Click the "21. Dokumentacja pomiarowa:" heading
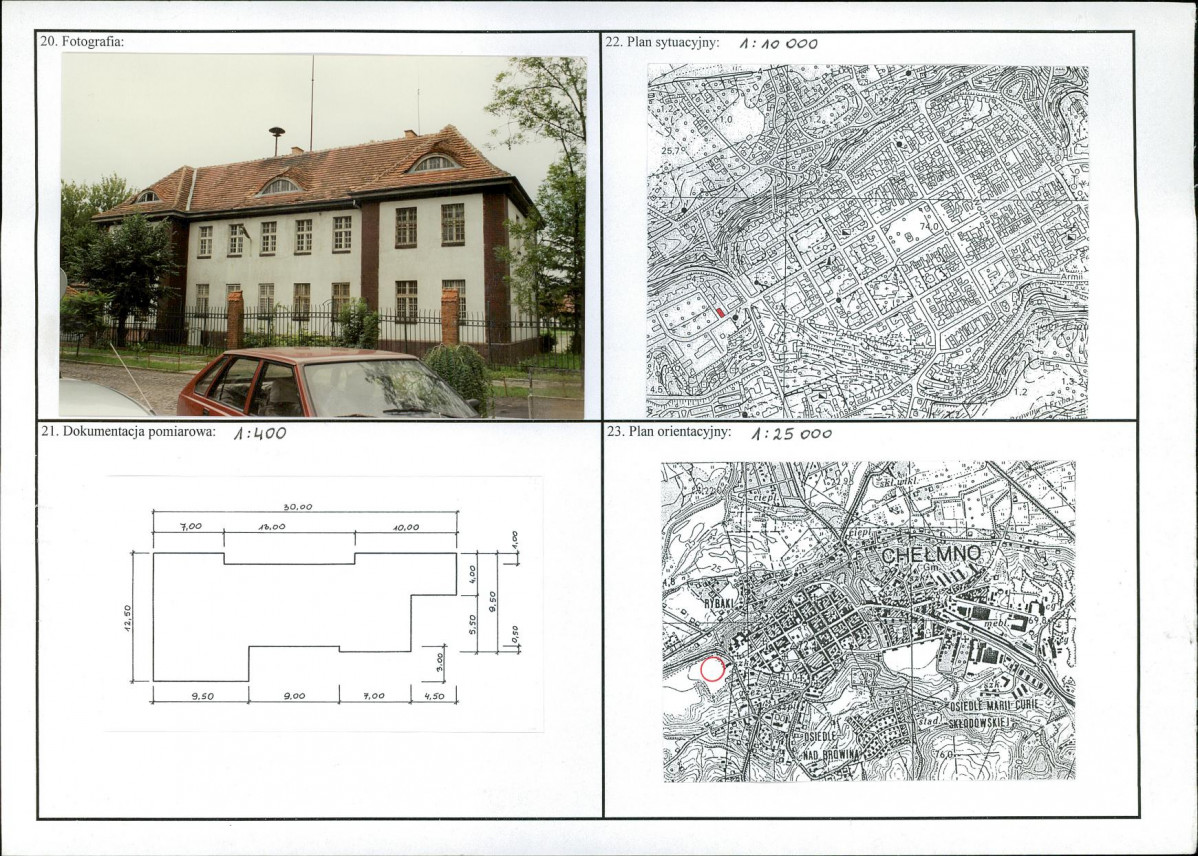This screenshot has height=856, width=1198. point(128,431)
